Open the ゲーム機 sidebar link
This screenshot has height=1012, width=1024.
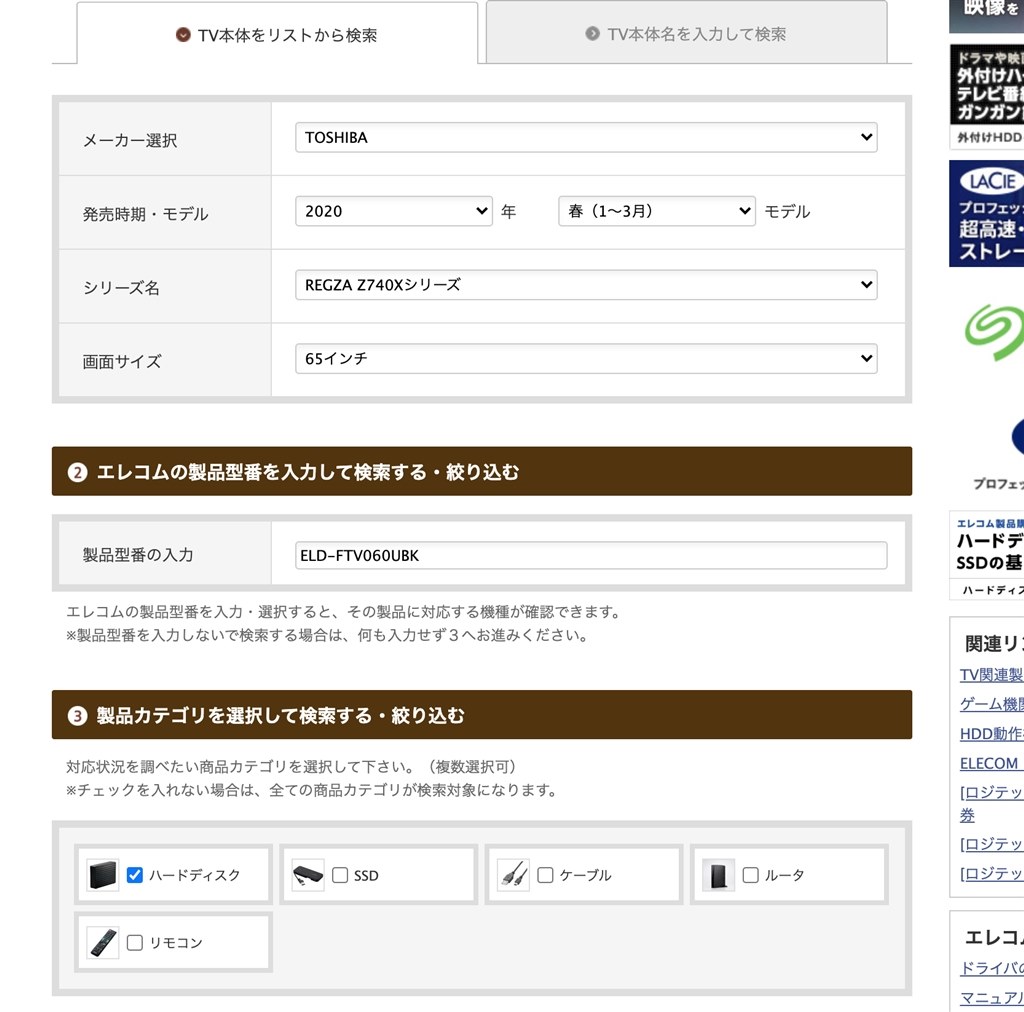tap(991, 704)
